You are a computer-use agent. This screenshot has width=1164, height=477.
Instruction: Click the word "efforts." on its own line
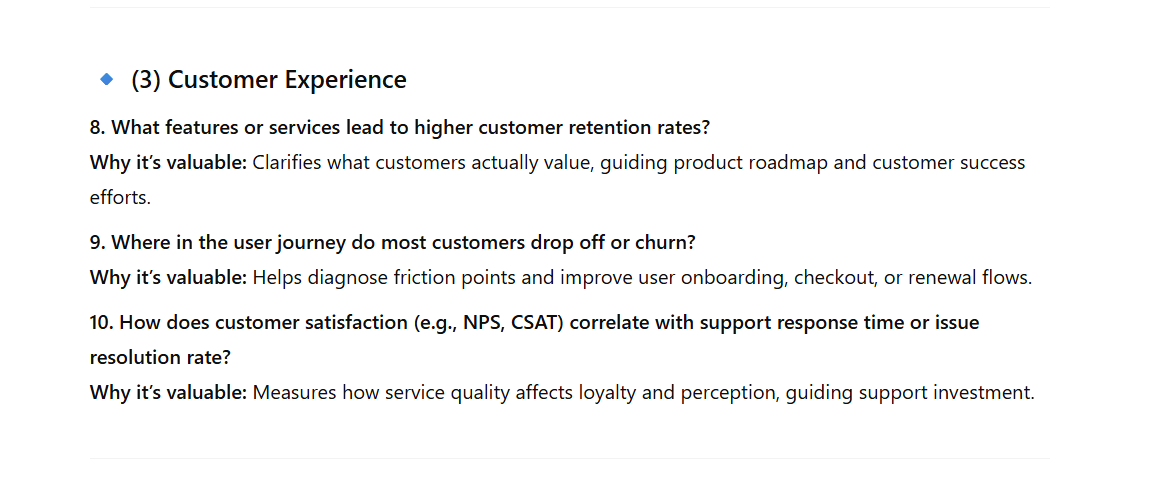point(120,197)
